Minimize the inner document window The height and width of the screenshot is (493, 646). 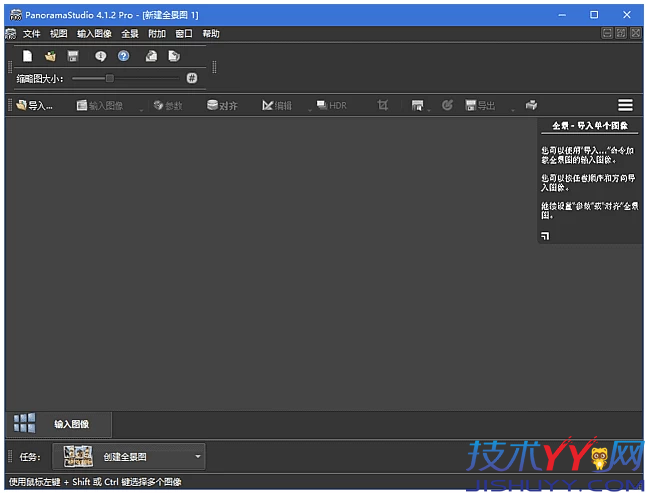point(607,33)
